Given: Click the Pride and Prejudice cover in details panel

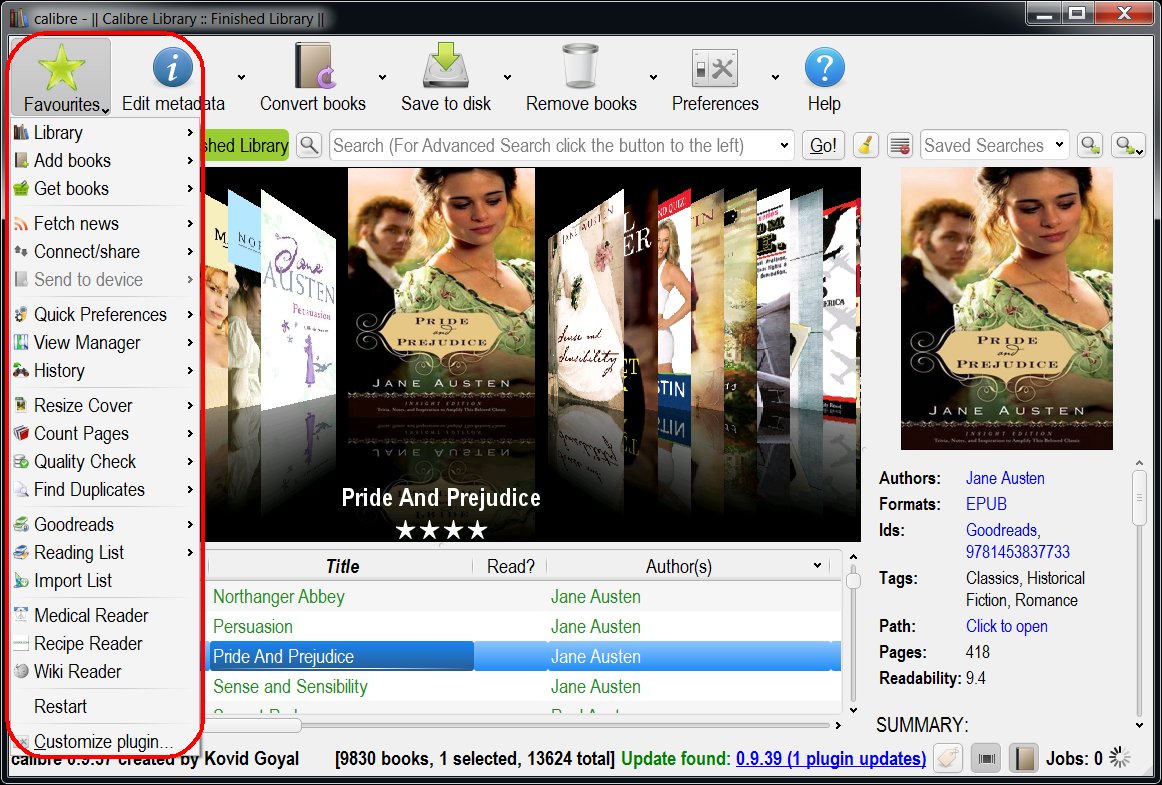Looking at the screenshot, I should [x=1006, y=309].
